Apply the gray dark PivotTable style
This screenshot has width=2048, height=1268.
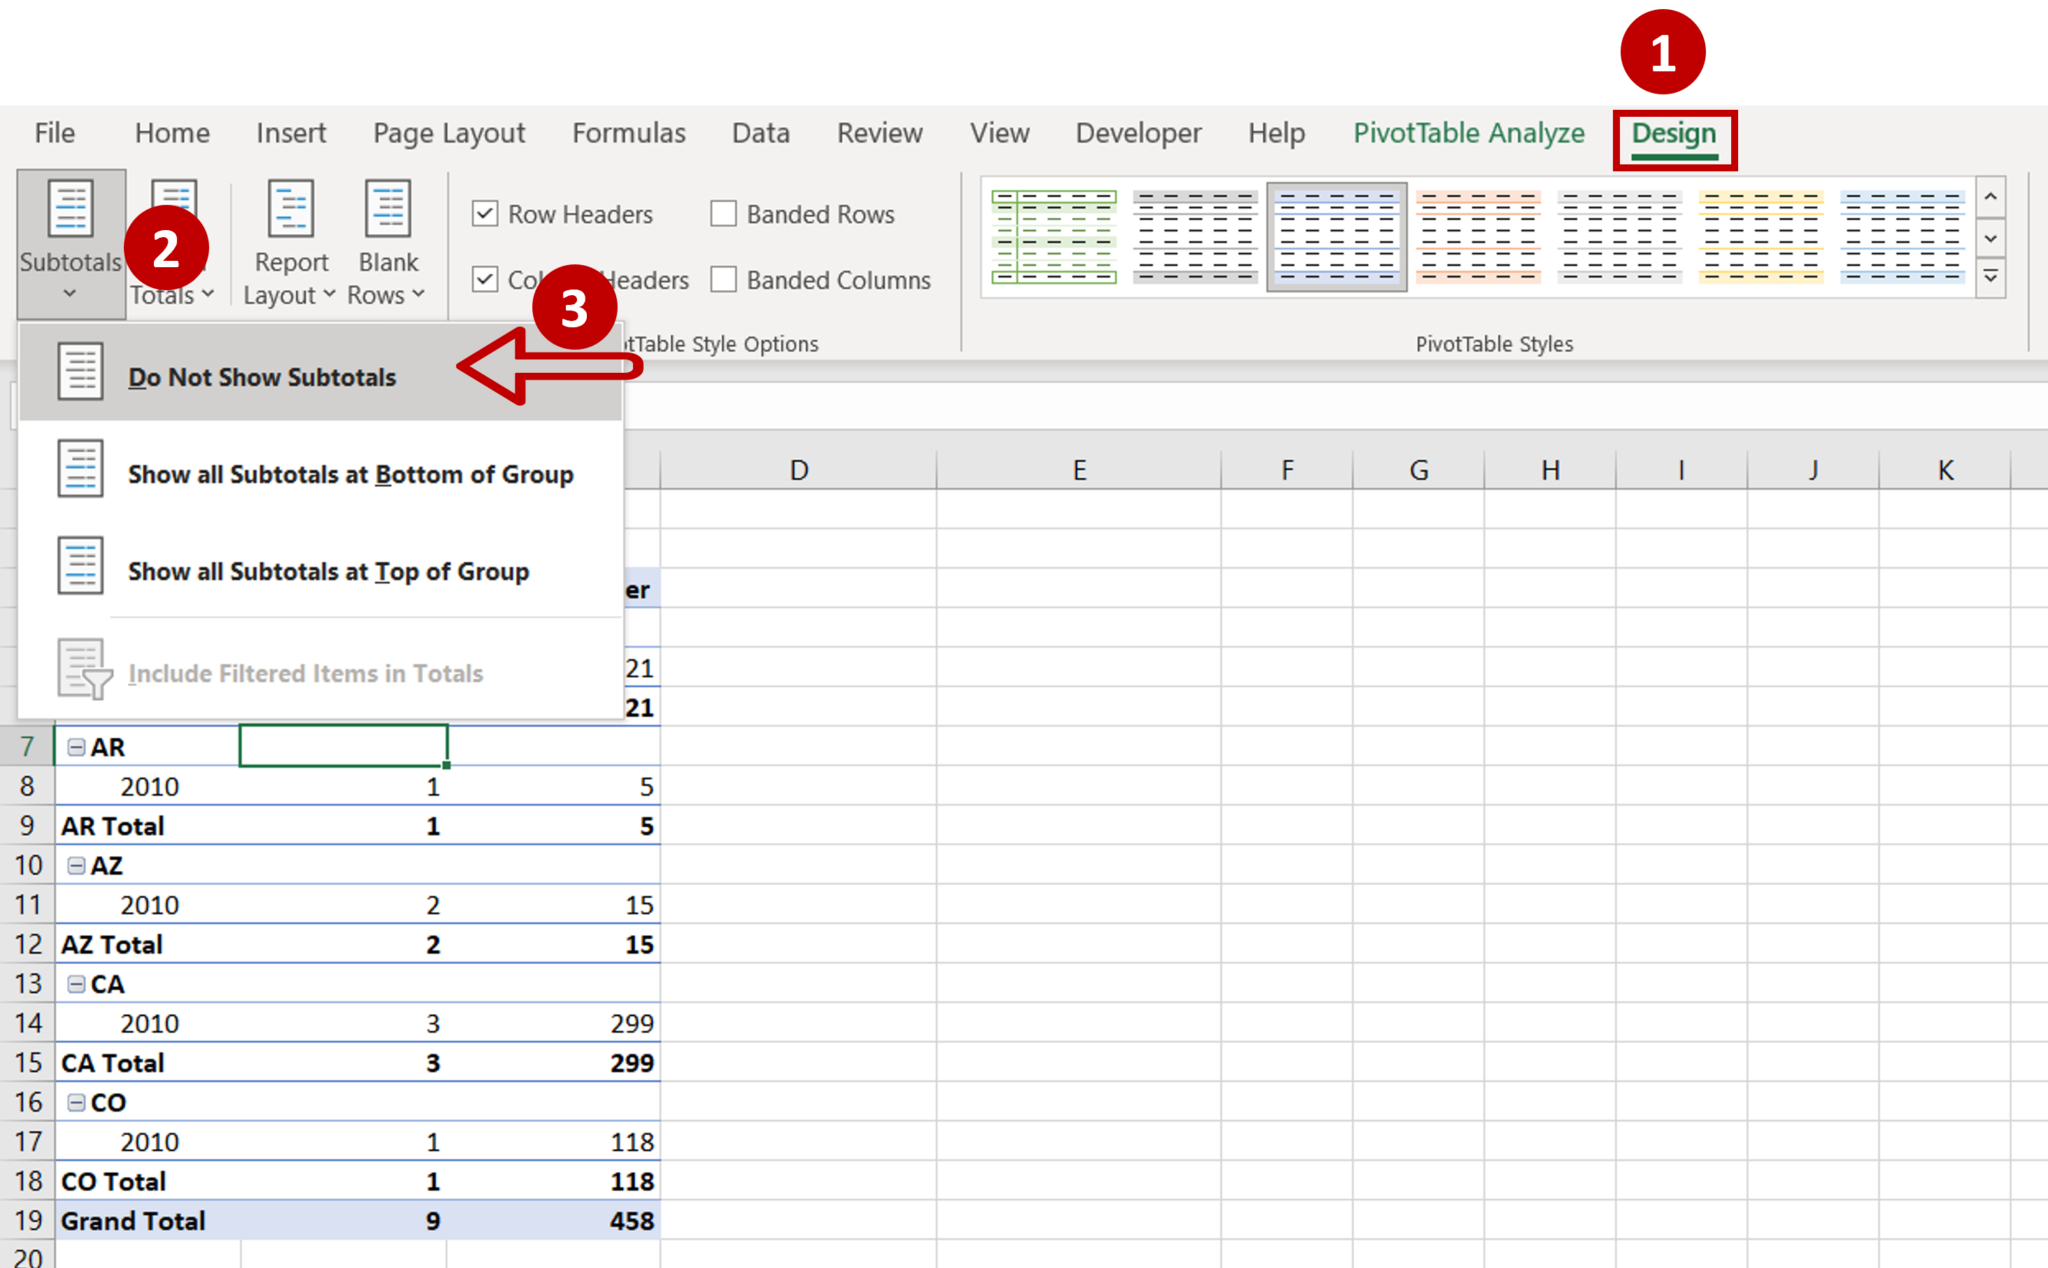click(1195, 237)
